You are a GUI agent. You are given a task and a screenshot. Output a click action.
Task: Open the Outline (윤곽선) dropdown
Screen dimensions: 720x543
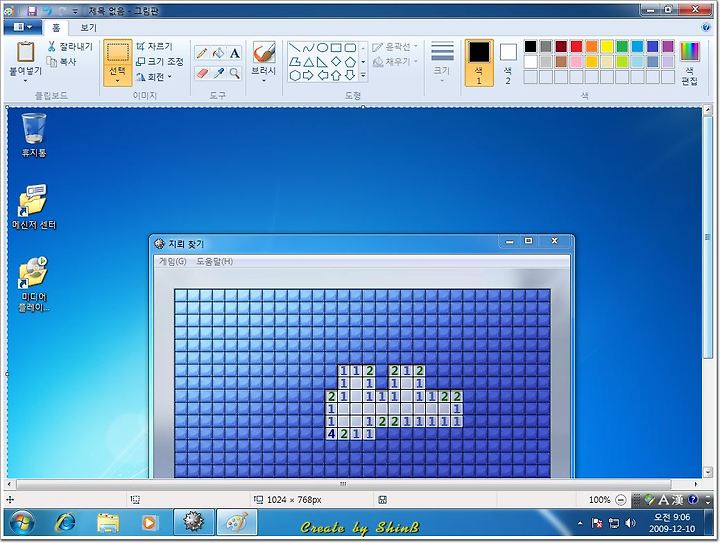coord(395,47)
